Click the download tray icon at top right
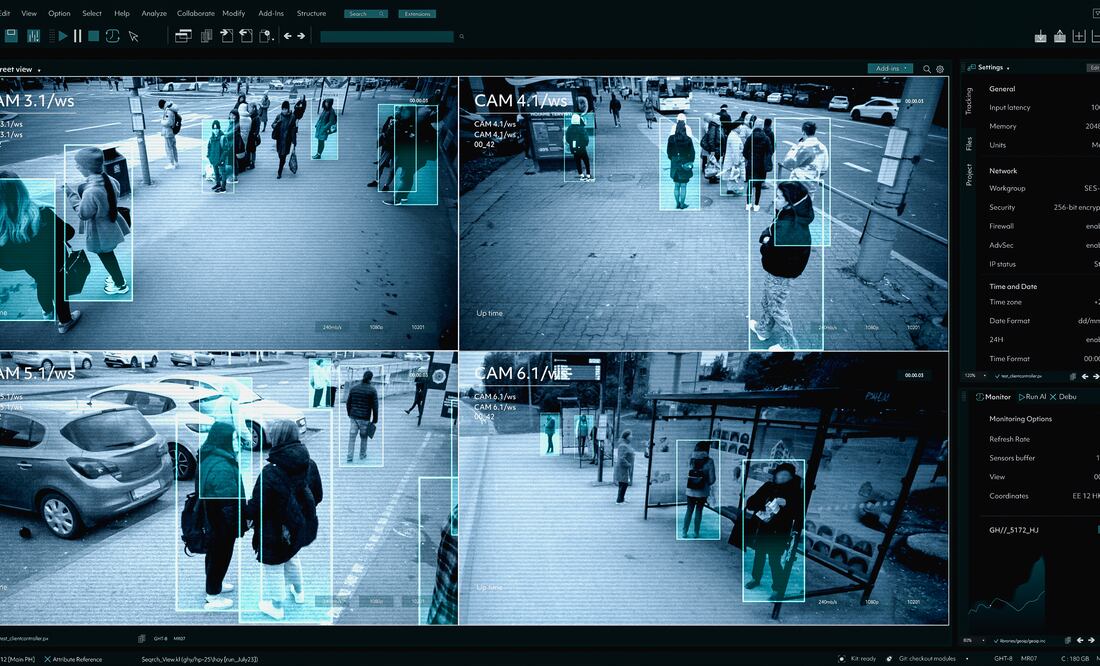This screenshot has height=666, width=1100. (x=1041, y=37)
